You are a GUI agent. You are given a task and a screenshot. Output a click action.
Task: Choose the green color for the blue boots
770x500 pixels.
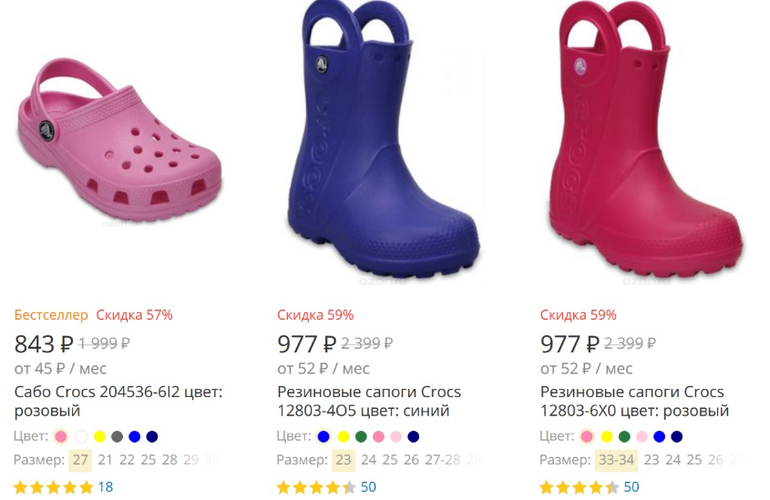coord(361,437)
